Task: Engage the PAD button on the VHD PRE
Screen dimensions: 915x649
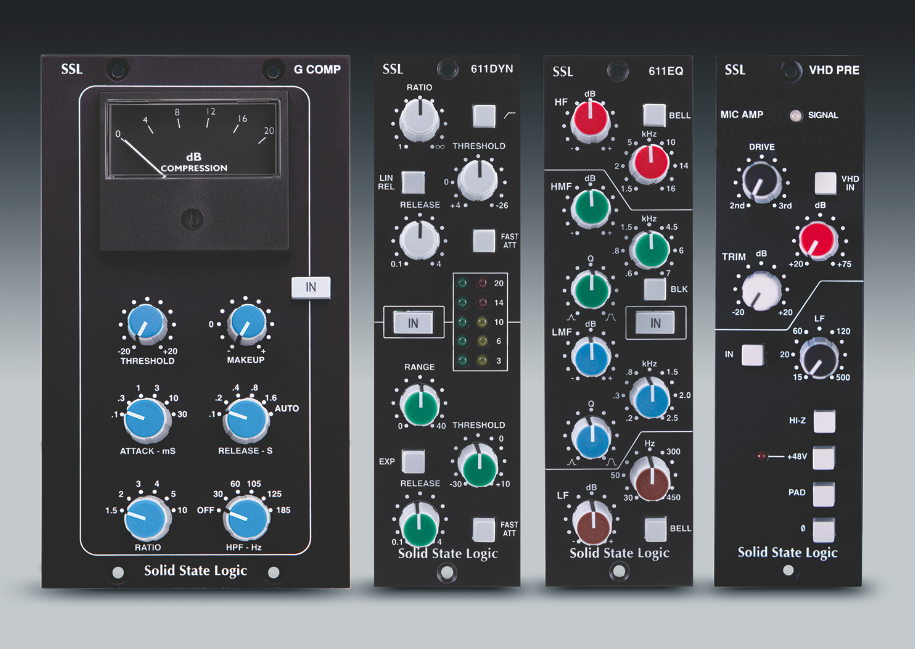Action: (x=823, y=495)
